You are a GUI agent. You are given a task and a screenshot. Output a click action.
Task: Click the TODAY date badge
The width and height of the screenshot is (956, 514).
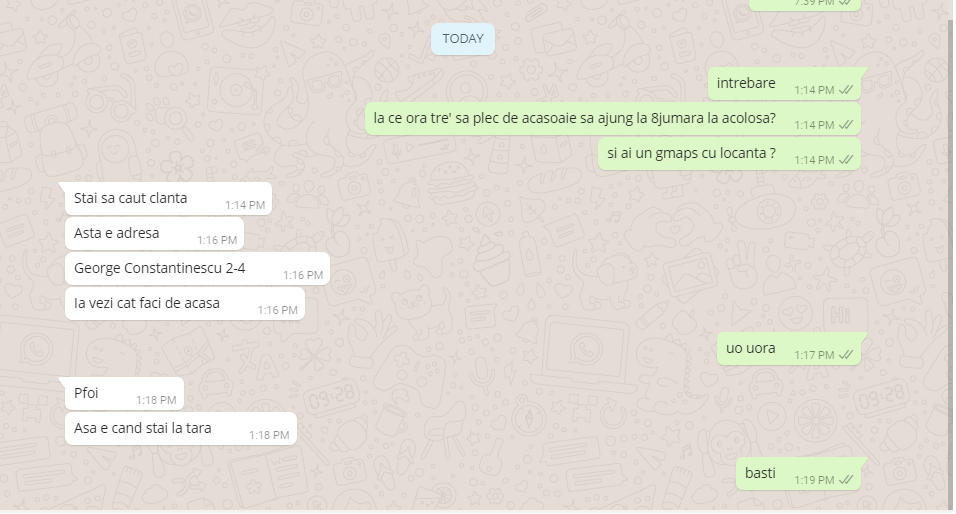[x=463, y=39]
